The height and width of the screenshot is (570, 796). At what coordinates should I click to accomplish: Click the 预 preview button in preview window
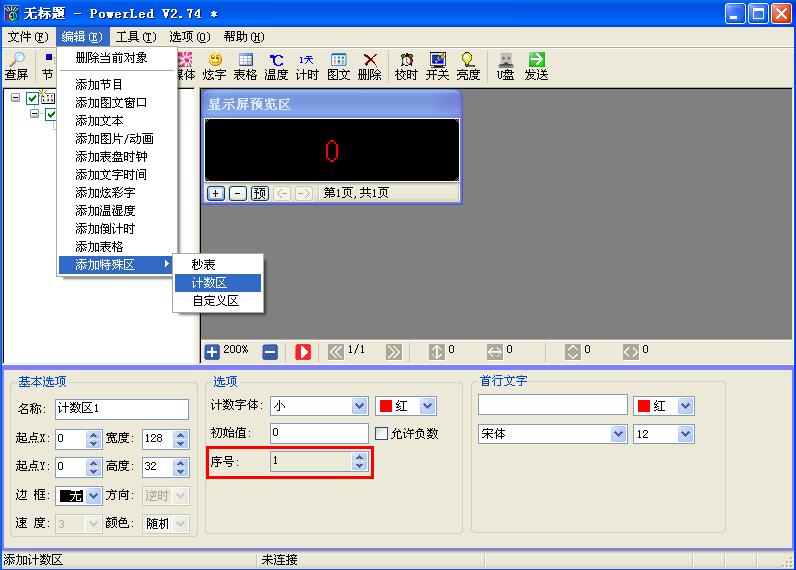click(x=260, y=194)
